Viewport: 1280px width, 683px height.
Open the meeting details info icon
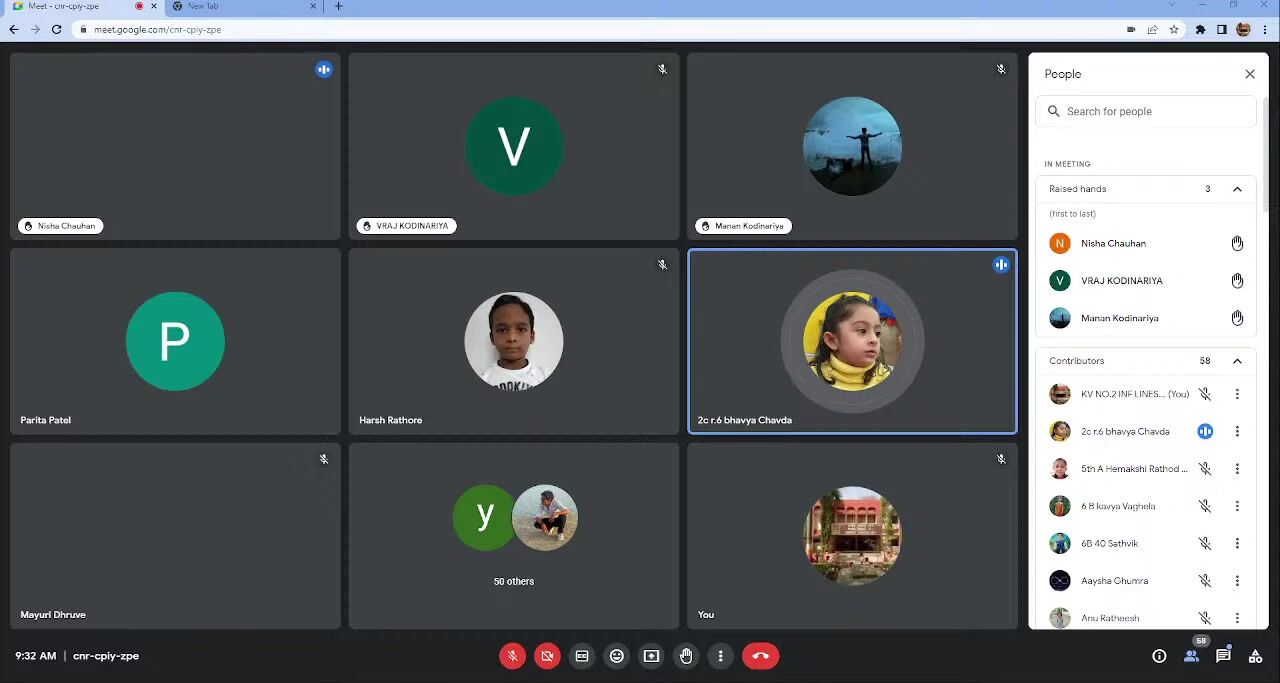pyautogui.click(x=1159, y=656)
